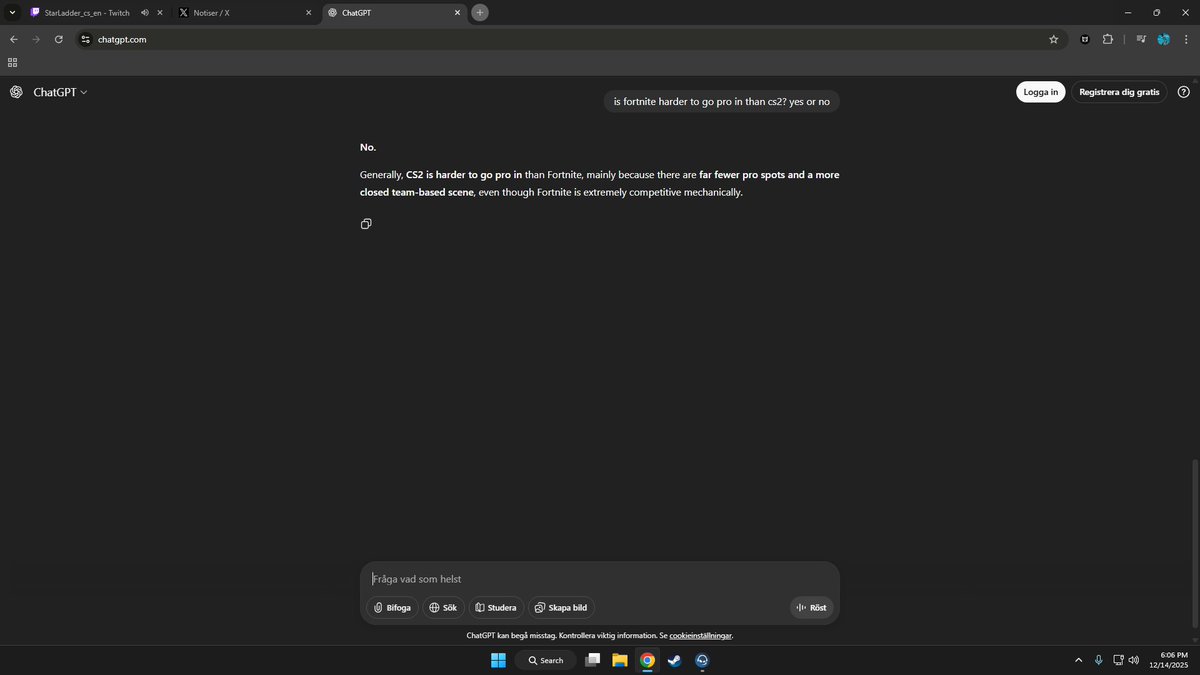The image size is (1200, 675).
Task: Open the volume tray icon
Action: (1133, 660)
